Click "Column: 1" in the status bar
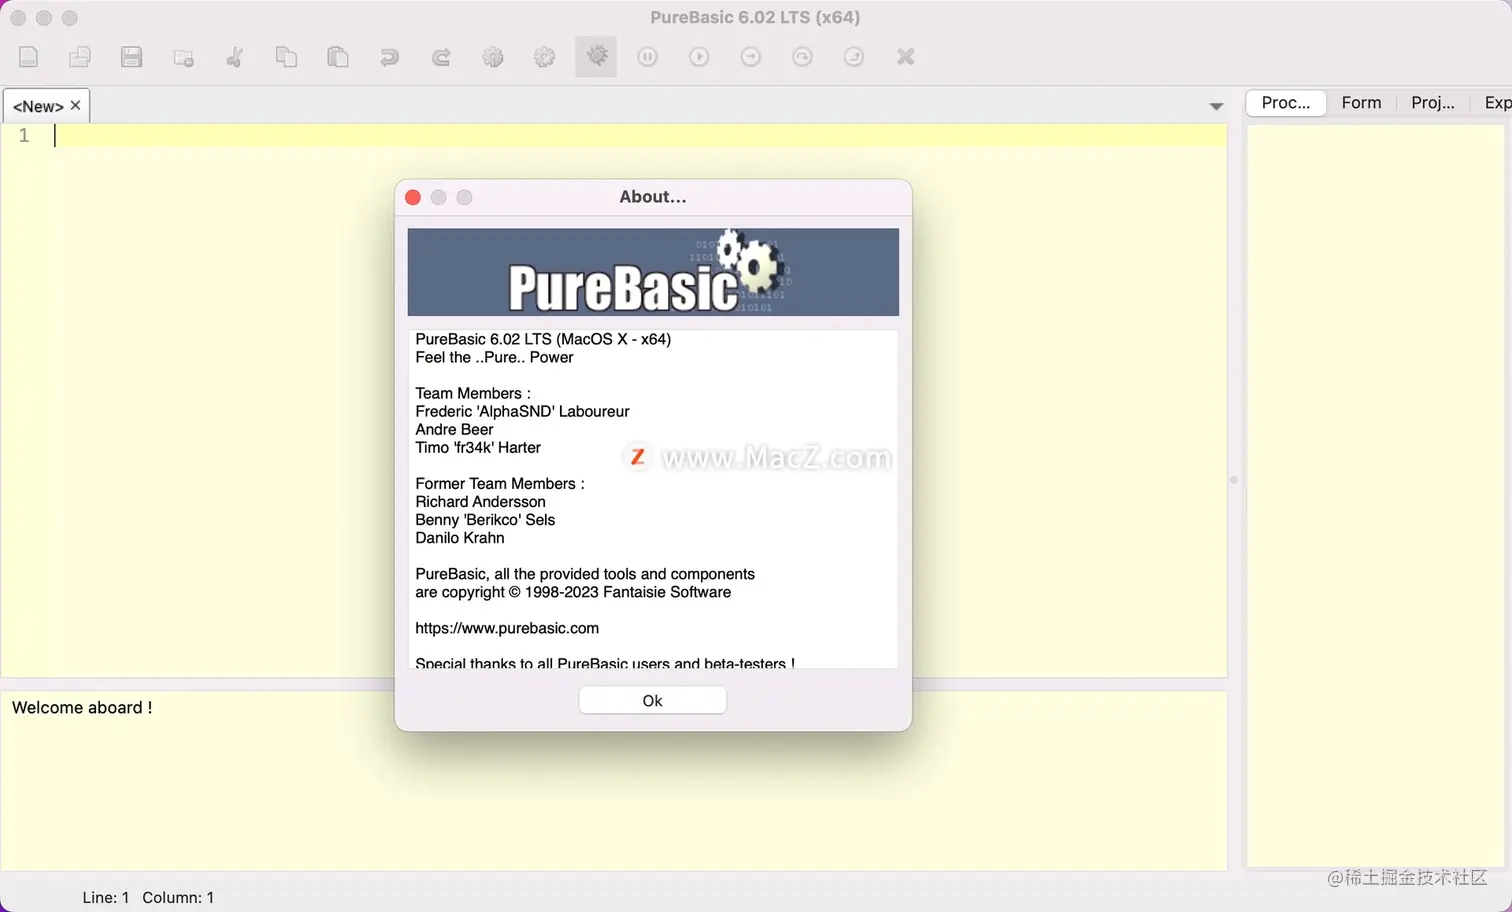The width and height of the screenshot is (1512, 912). [178, 898]
